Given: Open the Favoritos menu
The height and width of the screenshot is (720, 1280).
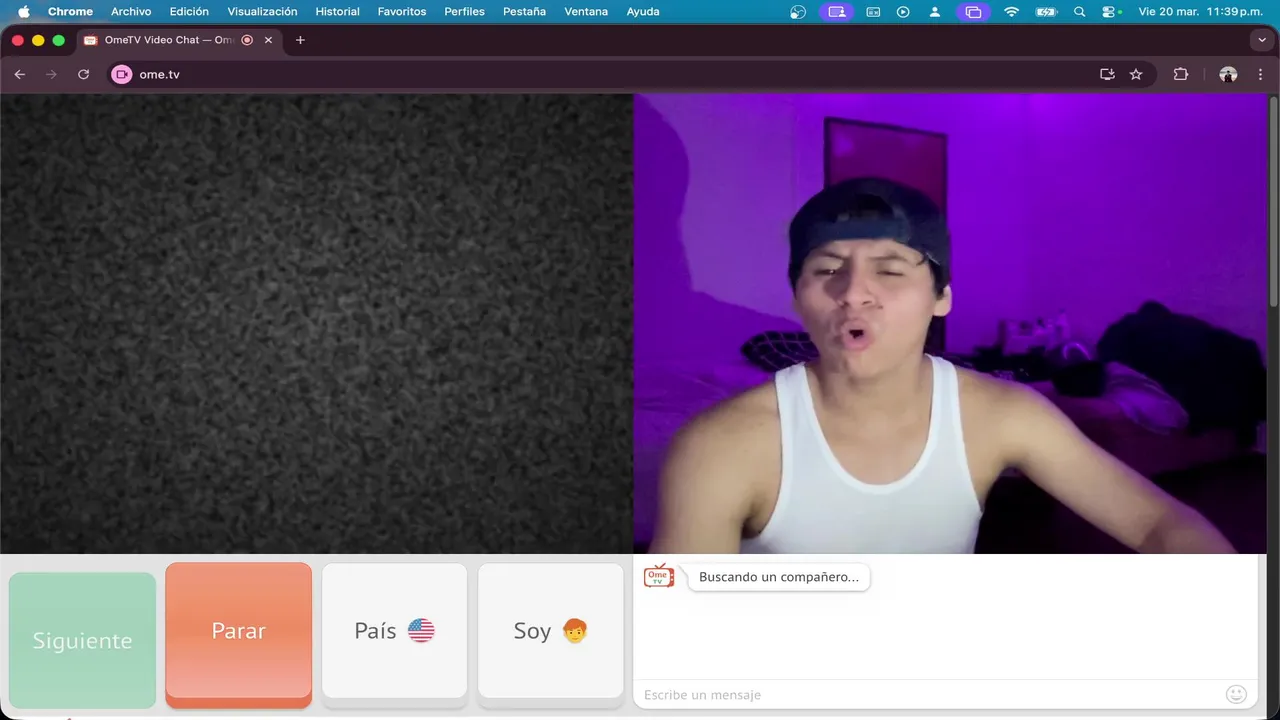Looking at the screenshot, I should [402, 12].
